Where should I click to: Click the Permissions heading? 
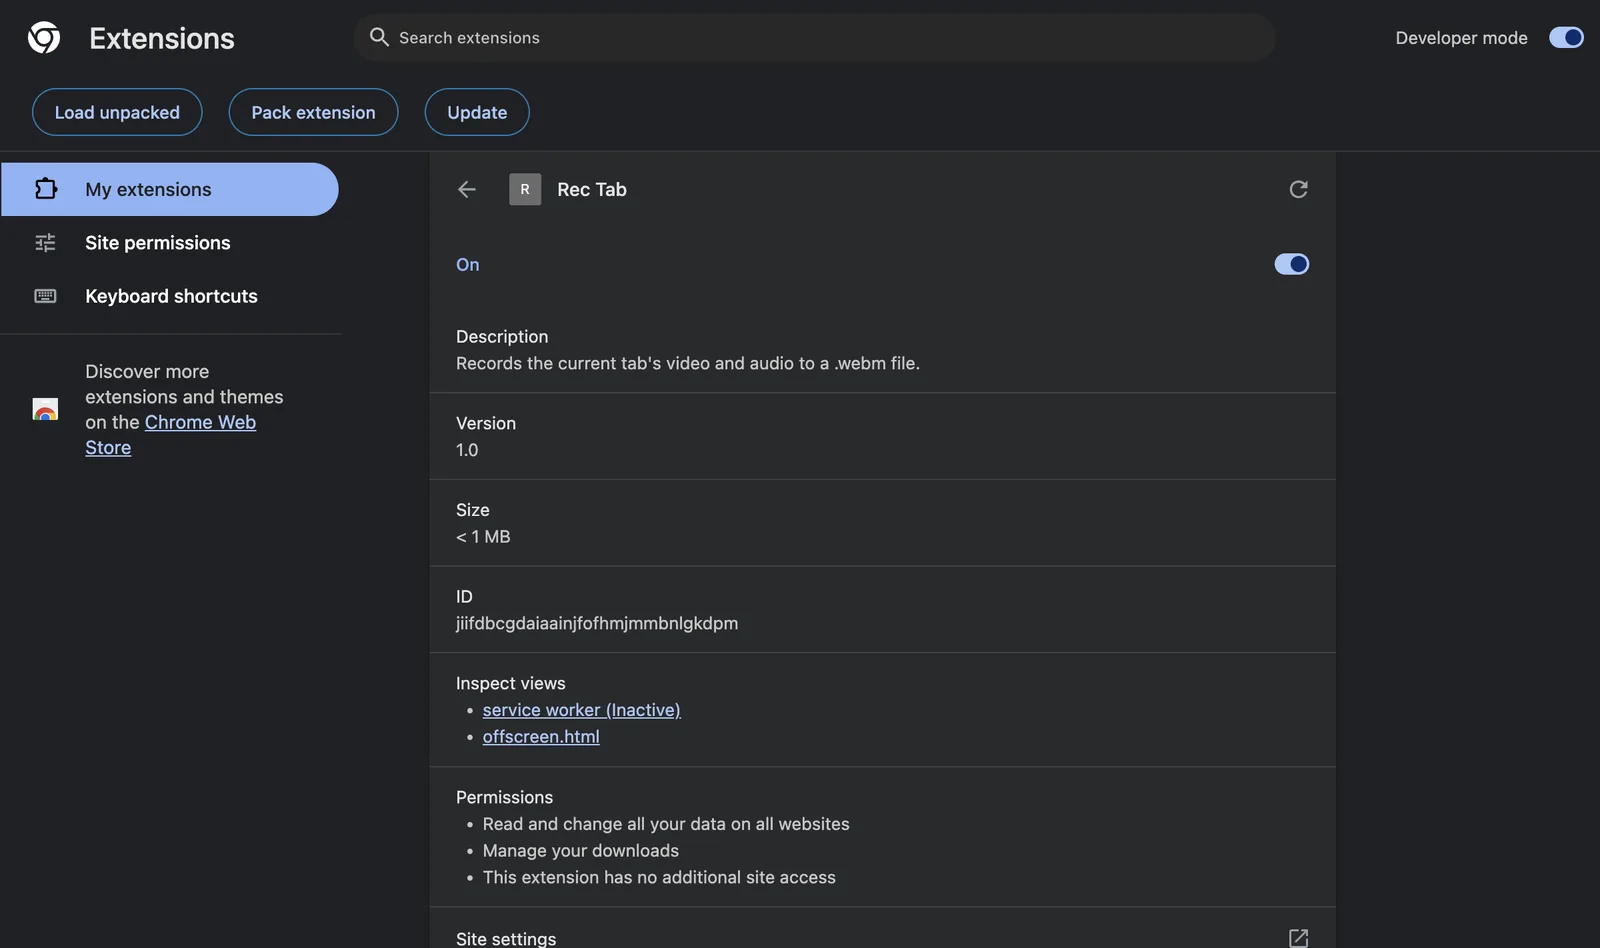[504, 797]
